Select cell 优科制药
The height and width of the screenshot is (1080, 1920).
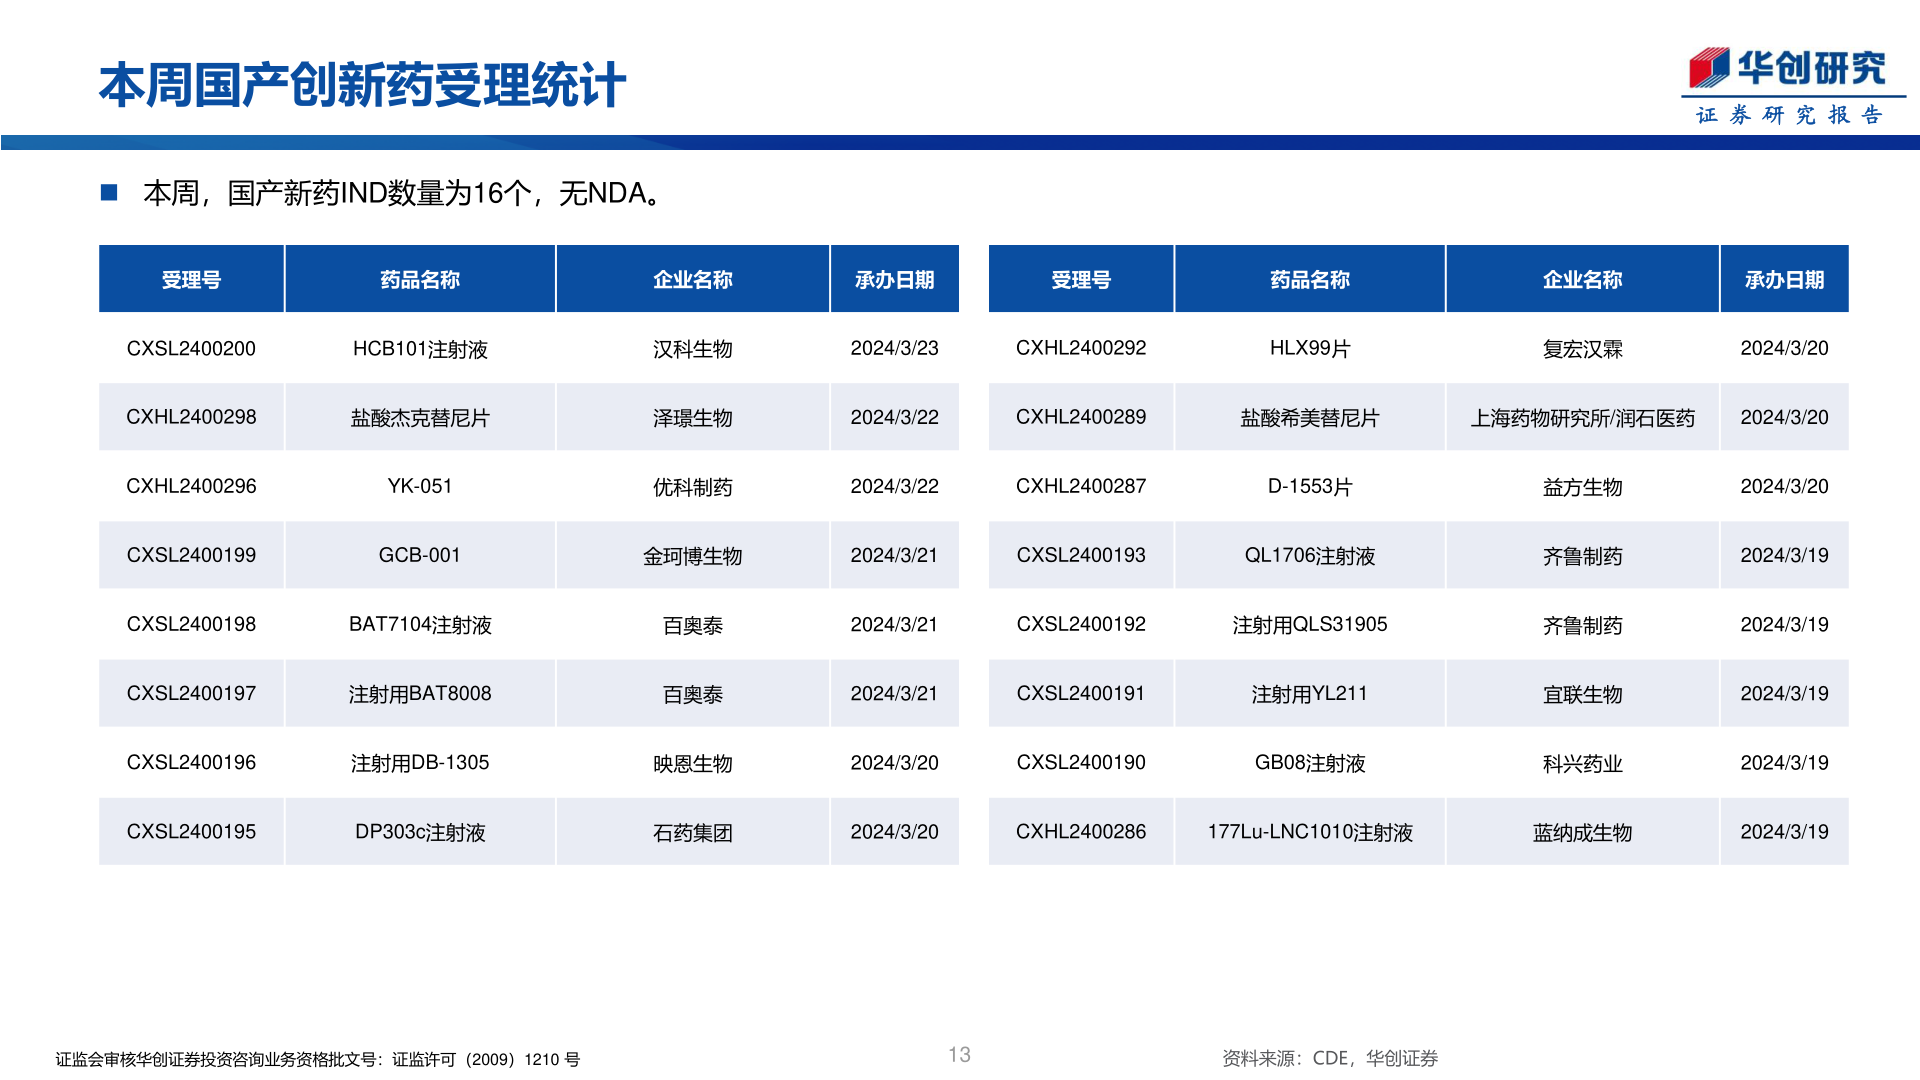click(x=693, y=486)
